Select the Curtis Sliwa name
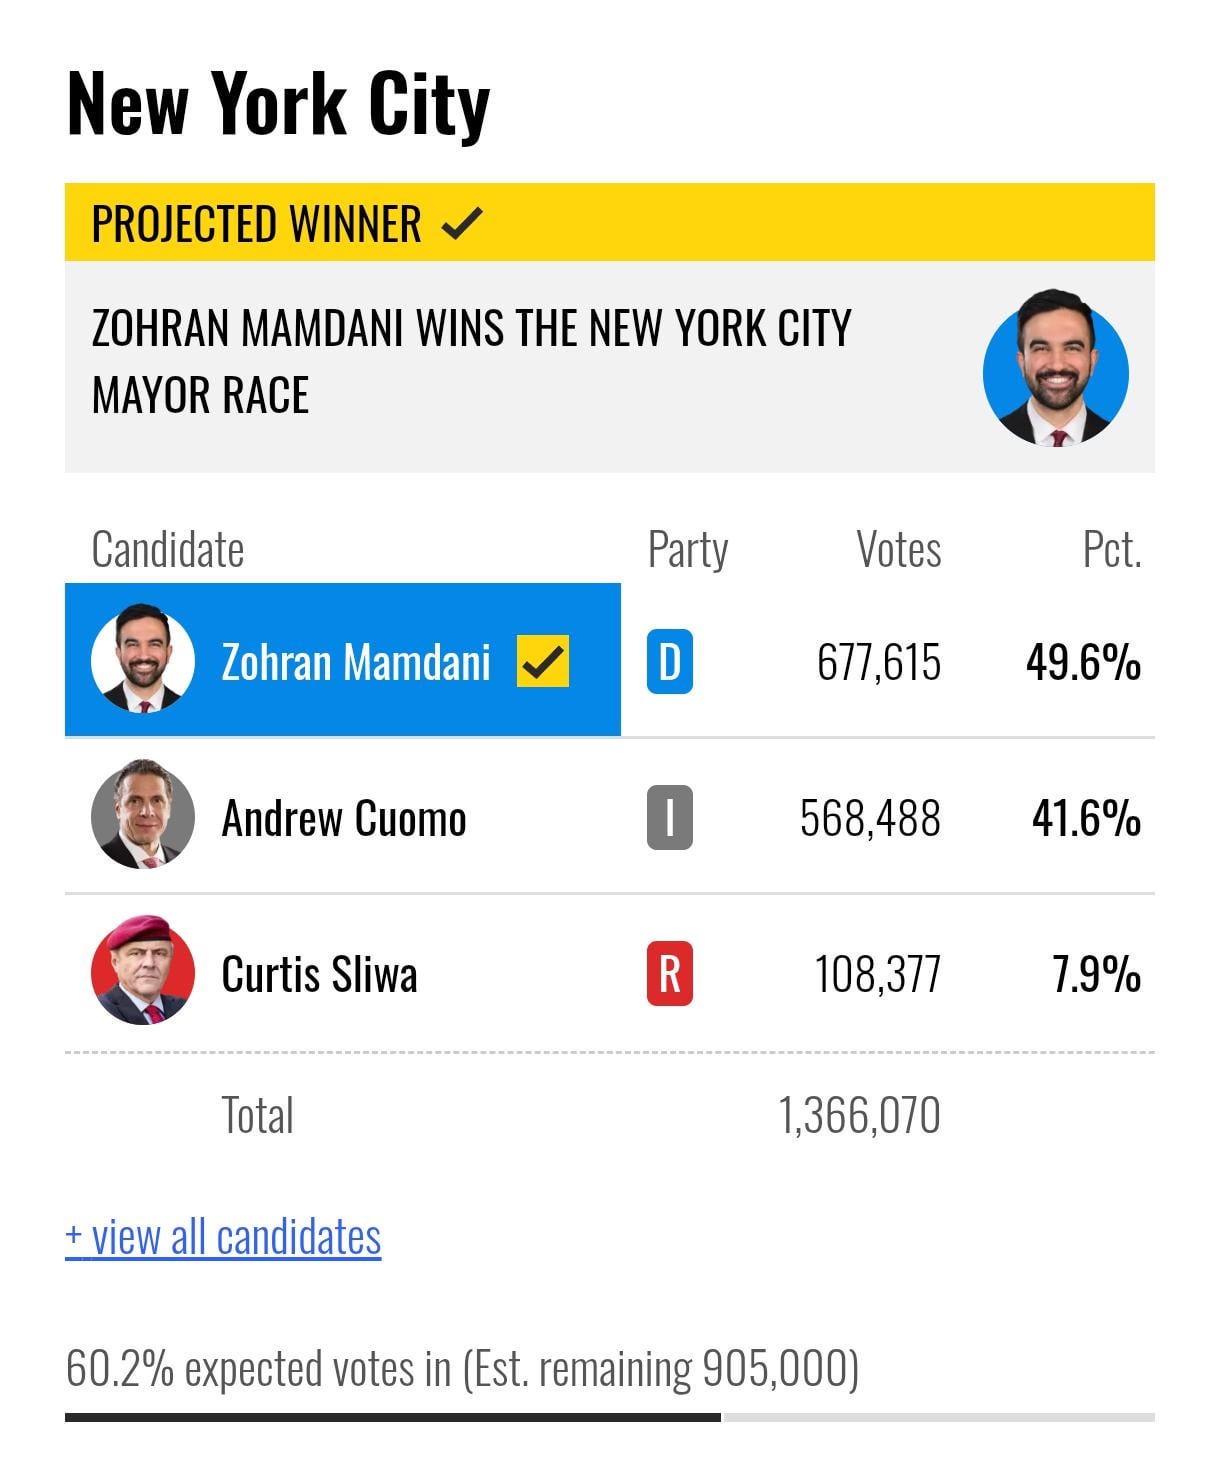The height and width of the screenshot is (1474, 1220). pyautogui.click(x=319, y=974)
